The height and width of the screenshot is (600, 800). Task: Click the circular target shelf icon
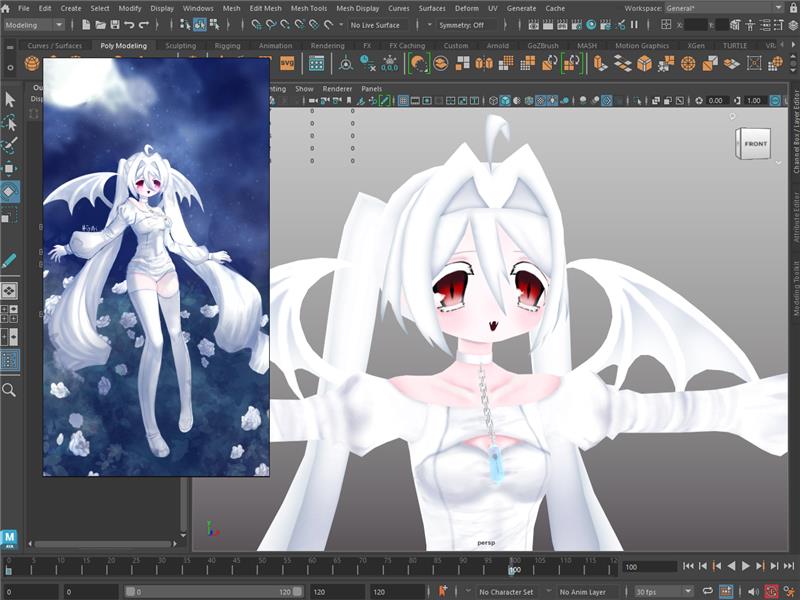click(688, 64)
